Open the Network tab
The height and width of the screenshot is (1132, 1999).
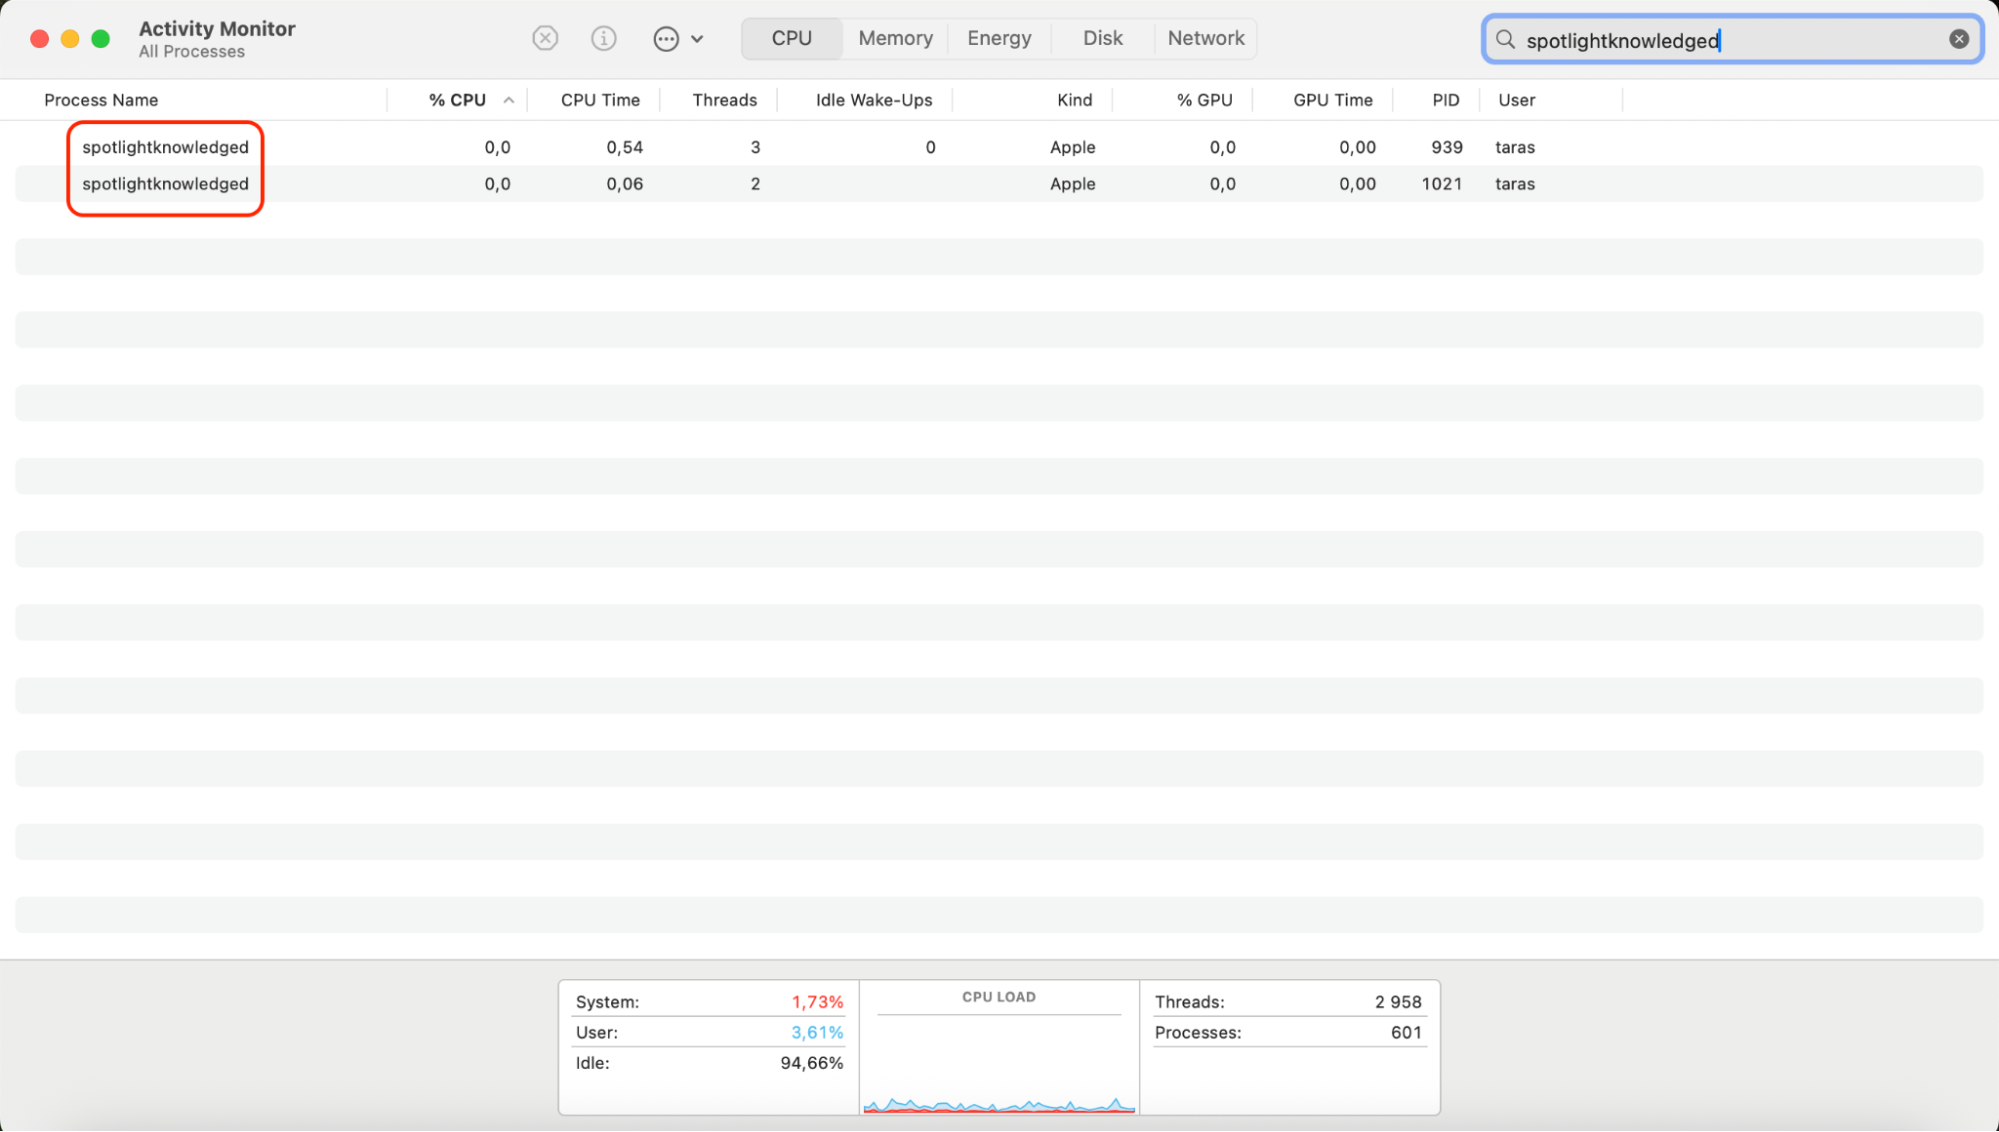1205,38
